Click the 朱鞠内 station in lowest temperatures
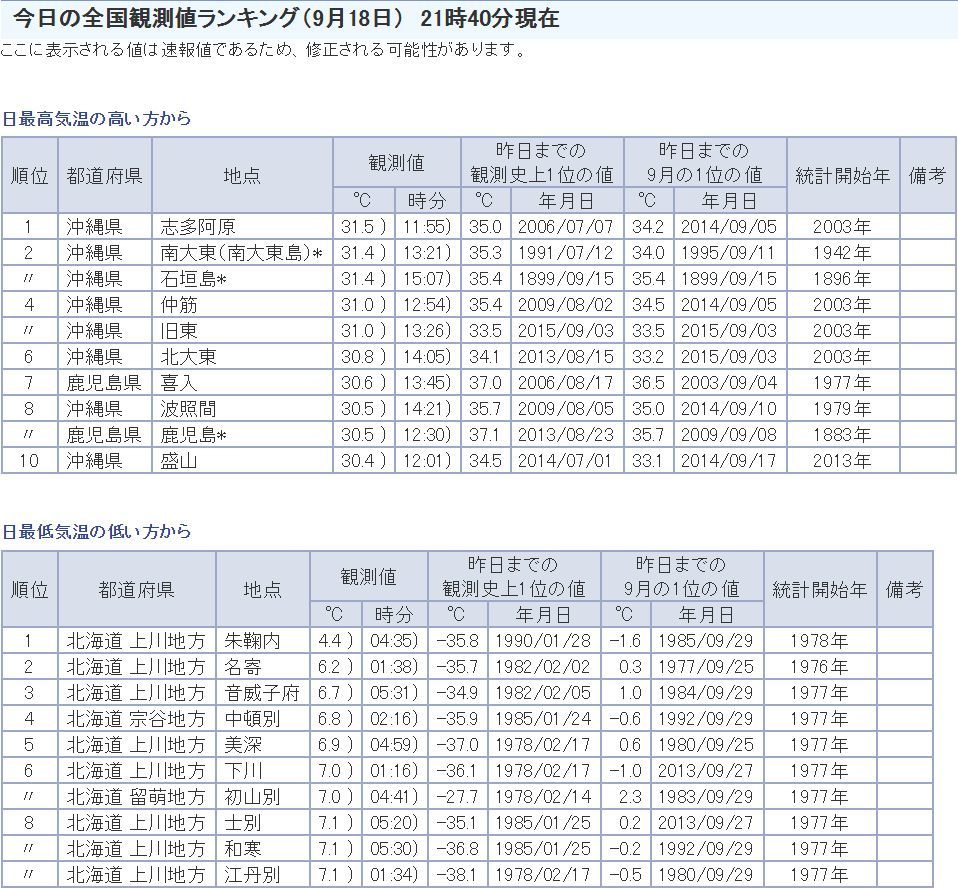958x888 pixels. 252,641
